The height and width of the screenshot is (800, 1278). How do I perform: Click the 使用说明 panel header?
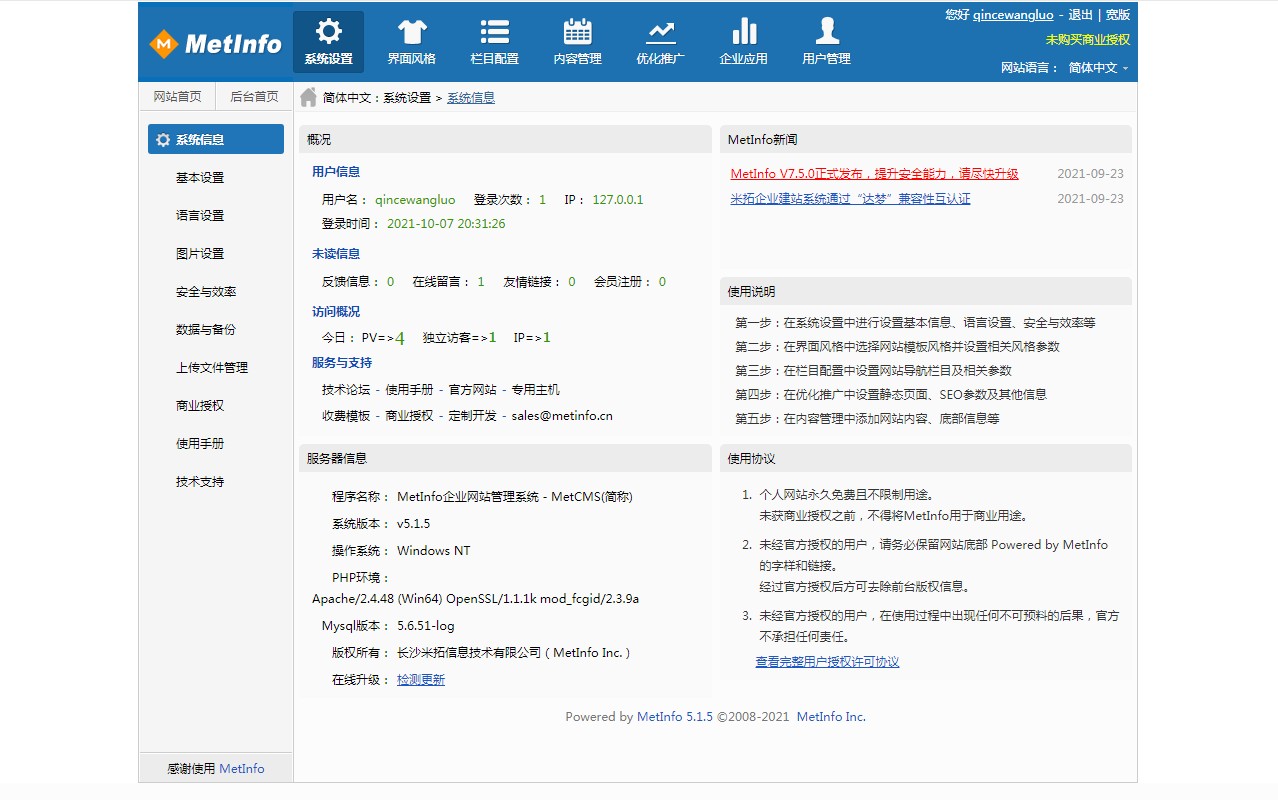pos(926,292)
